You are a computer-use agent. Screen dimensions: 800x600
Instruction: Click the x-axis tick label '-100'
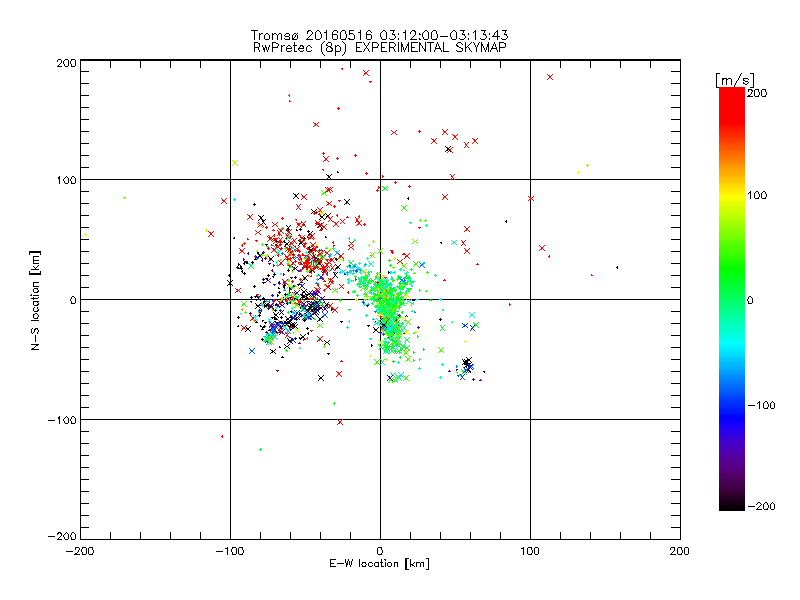pos(230,551)
